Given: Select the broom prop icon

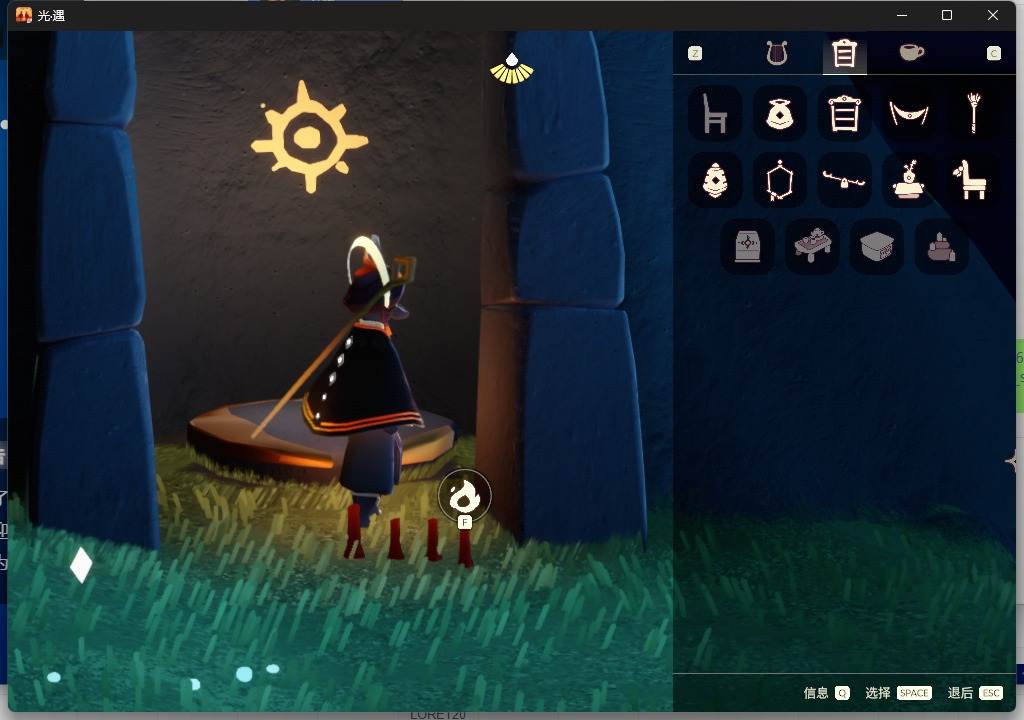Looking at the screenshot, I should [973, 113].
